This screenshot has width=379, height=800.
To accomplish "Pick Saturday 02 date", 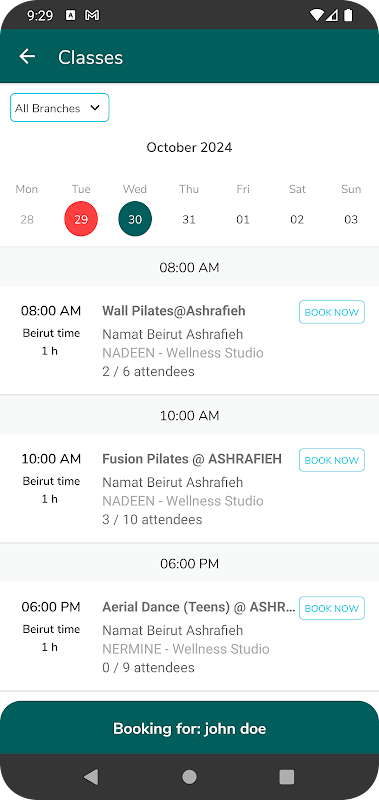I will (x=297, y=219).
